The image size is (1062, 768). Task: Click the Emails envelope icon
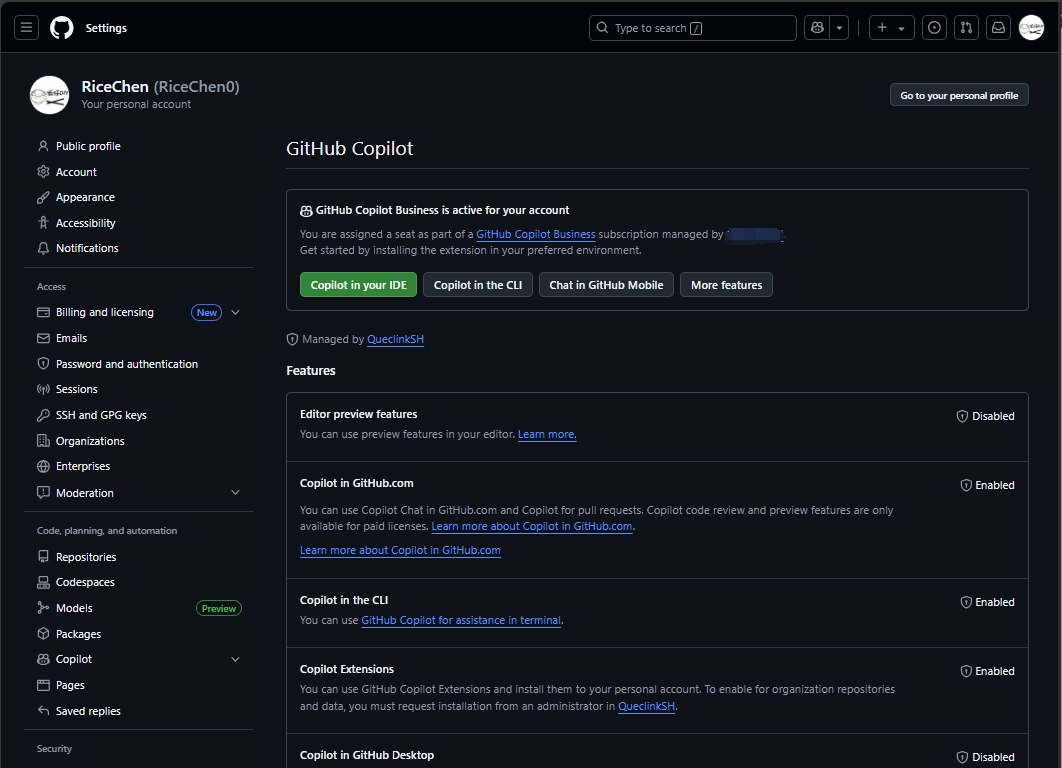(43, 338)
